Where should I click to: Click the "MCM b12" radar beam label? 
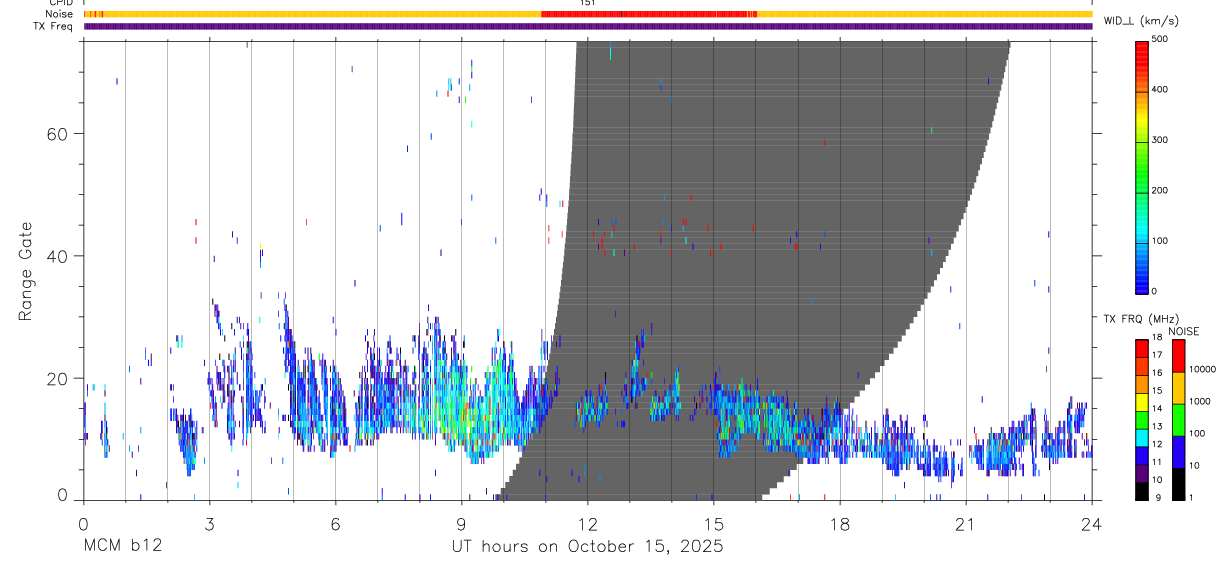(123, 546)
